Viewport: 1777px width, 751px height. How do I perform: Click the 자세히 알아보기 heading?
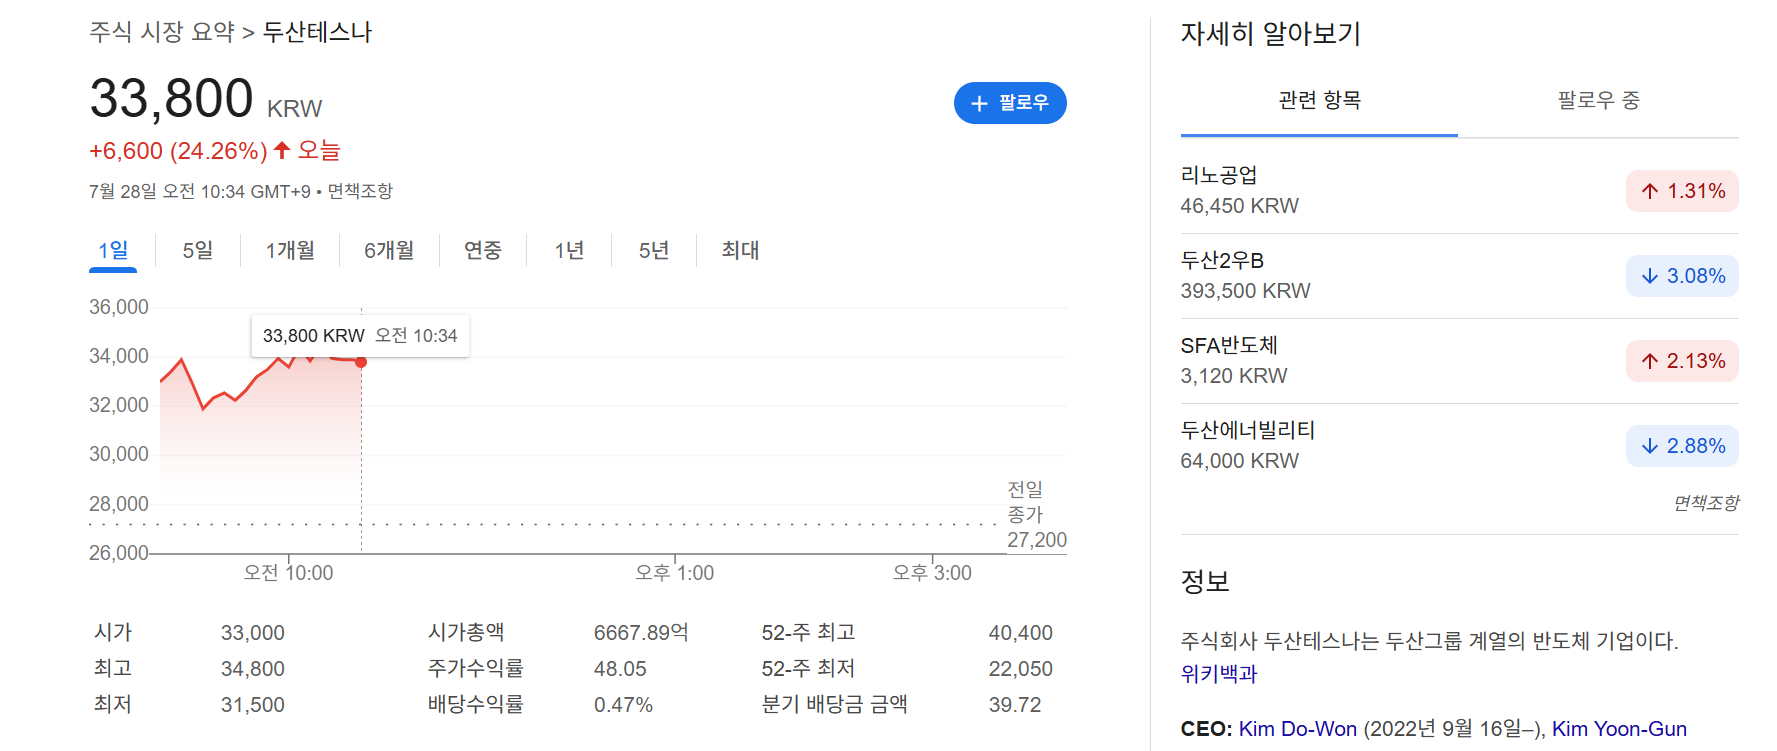click(1271, 34)
